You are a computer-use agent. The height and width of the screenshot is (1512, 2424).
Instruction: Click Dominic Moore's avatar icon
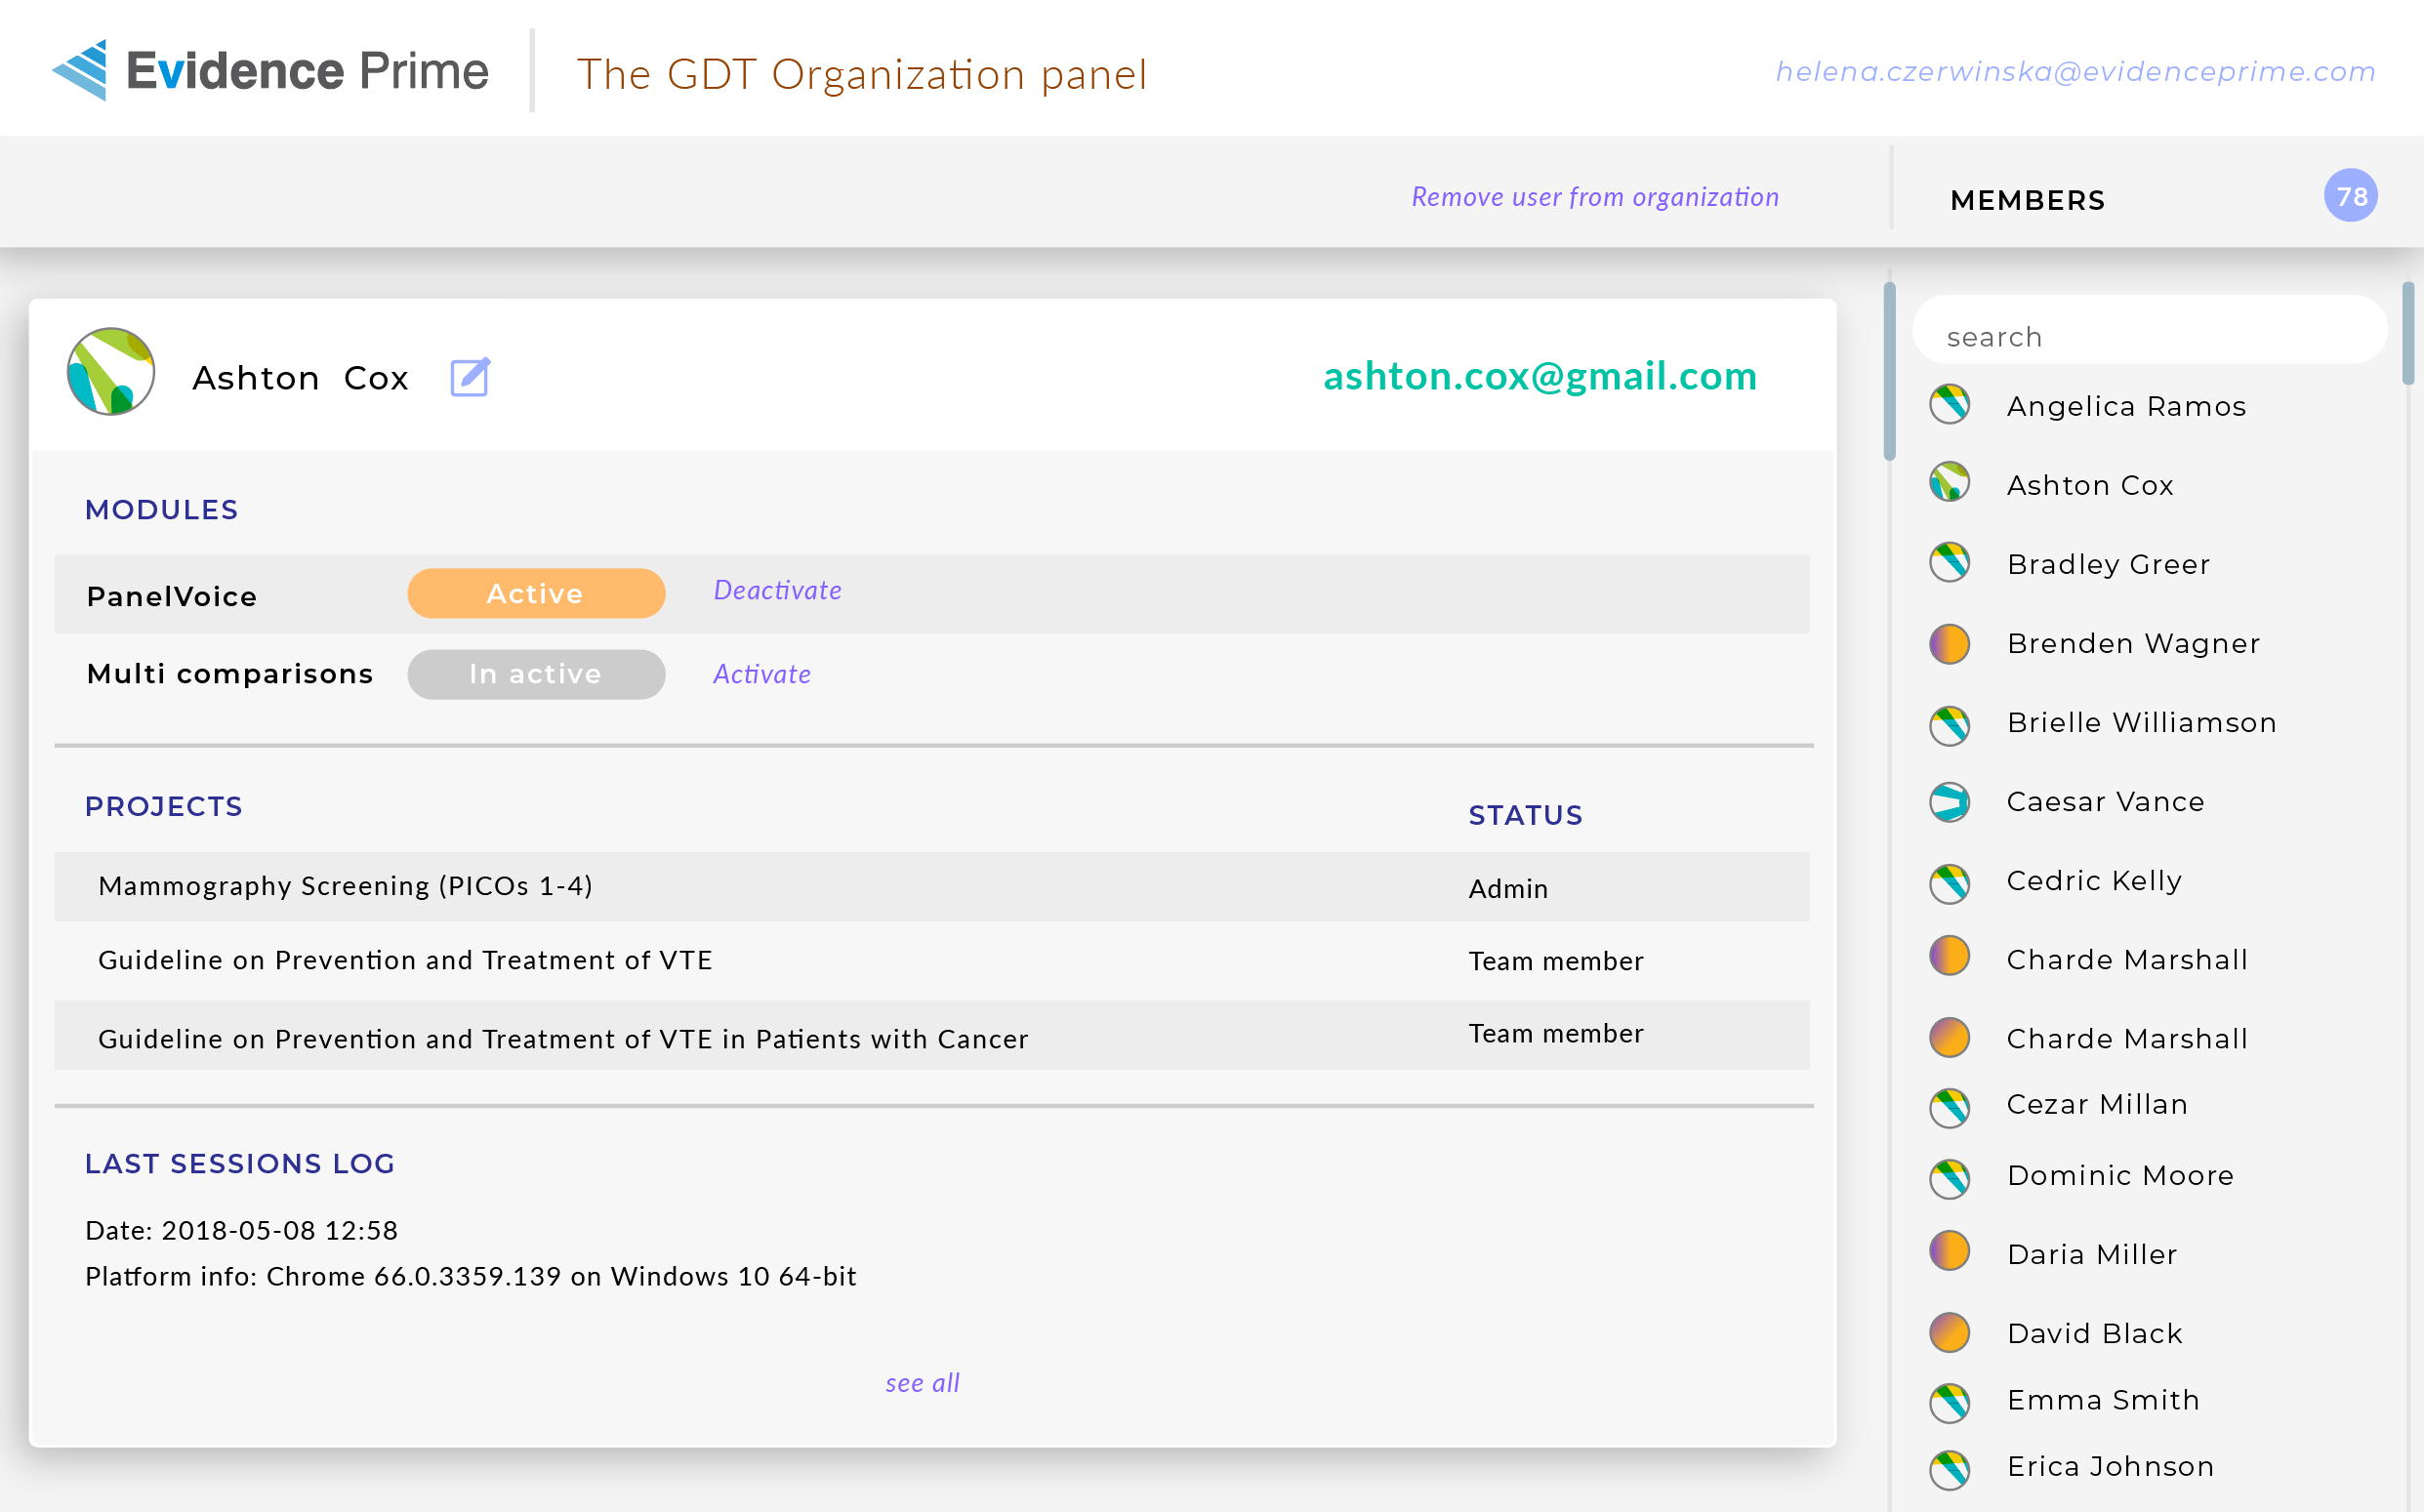(1949, 1179)
